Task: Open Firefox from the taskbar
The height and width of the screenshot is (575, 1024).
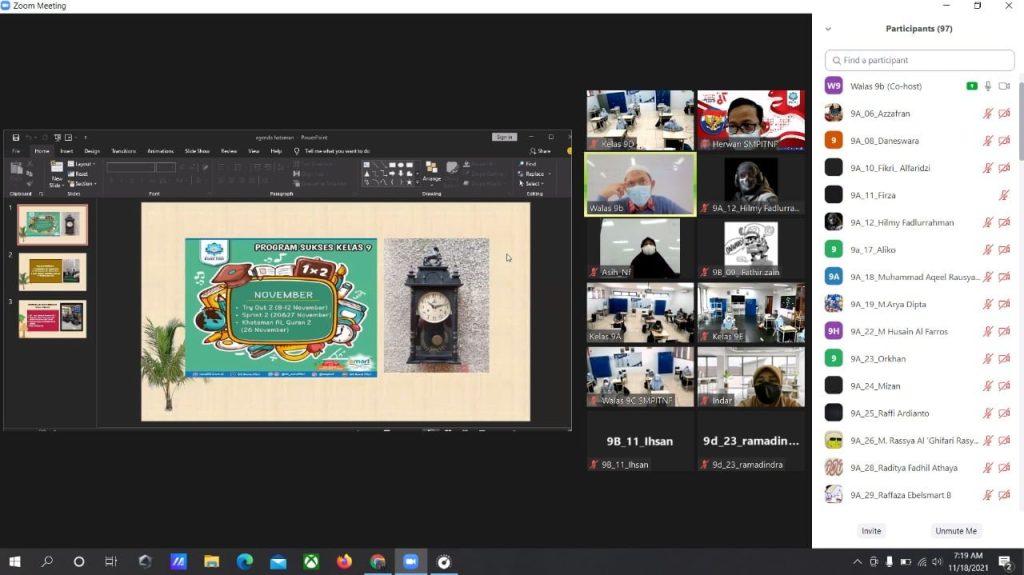Action: tap(344, 562)
